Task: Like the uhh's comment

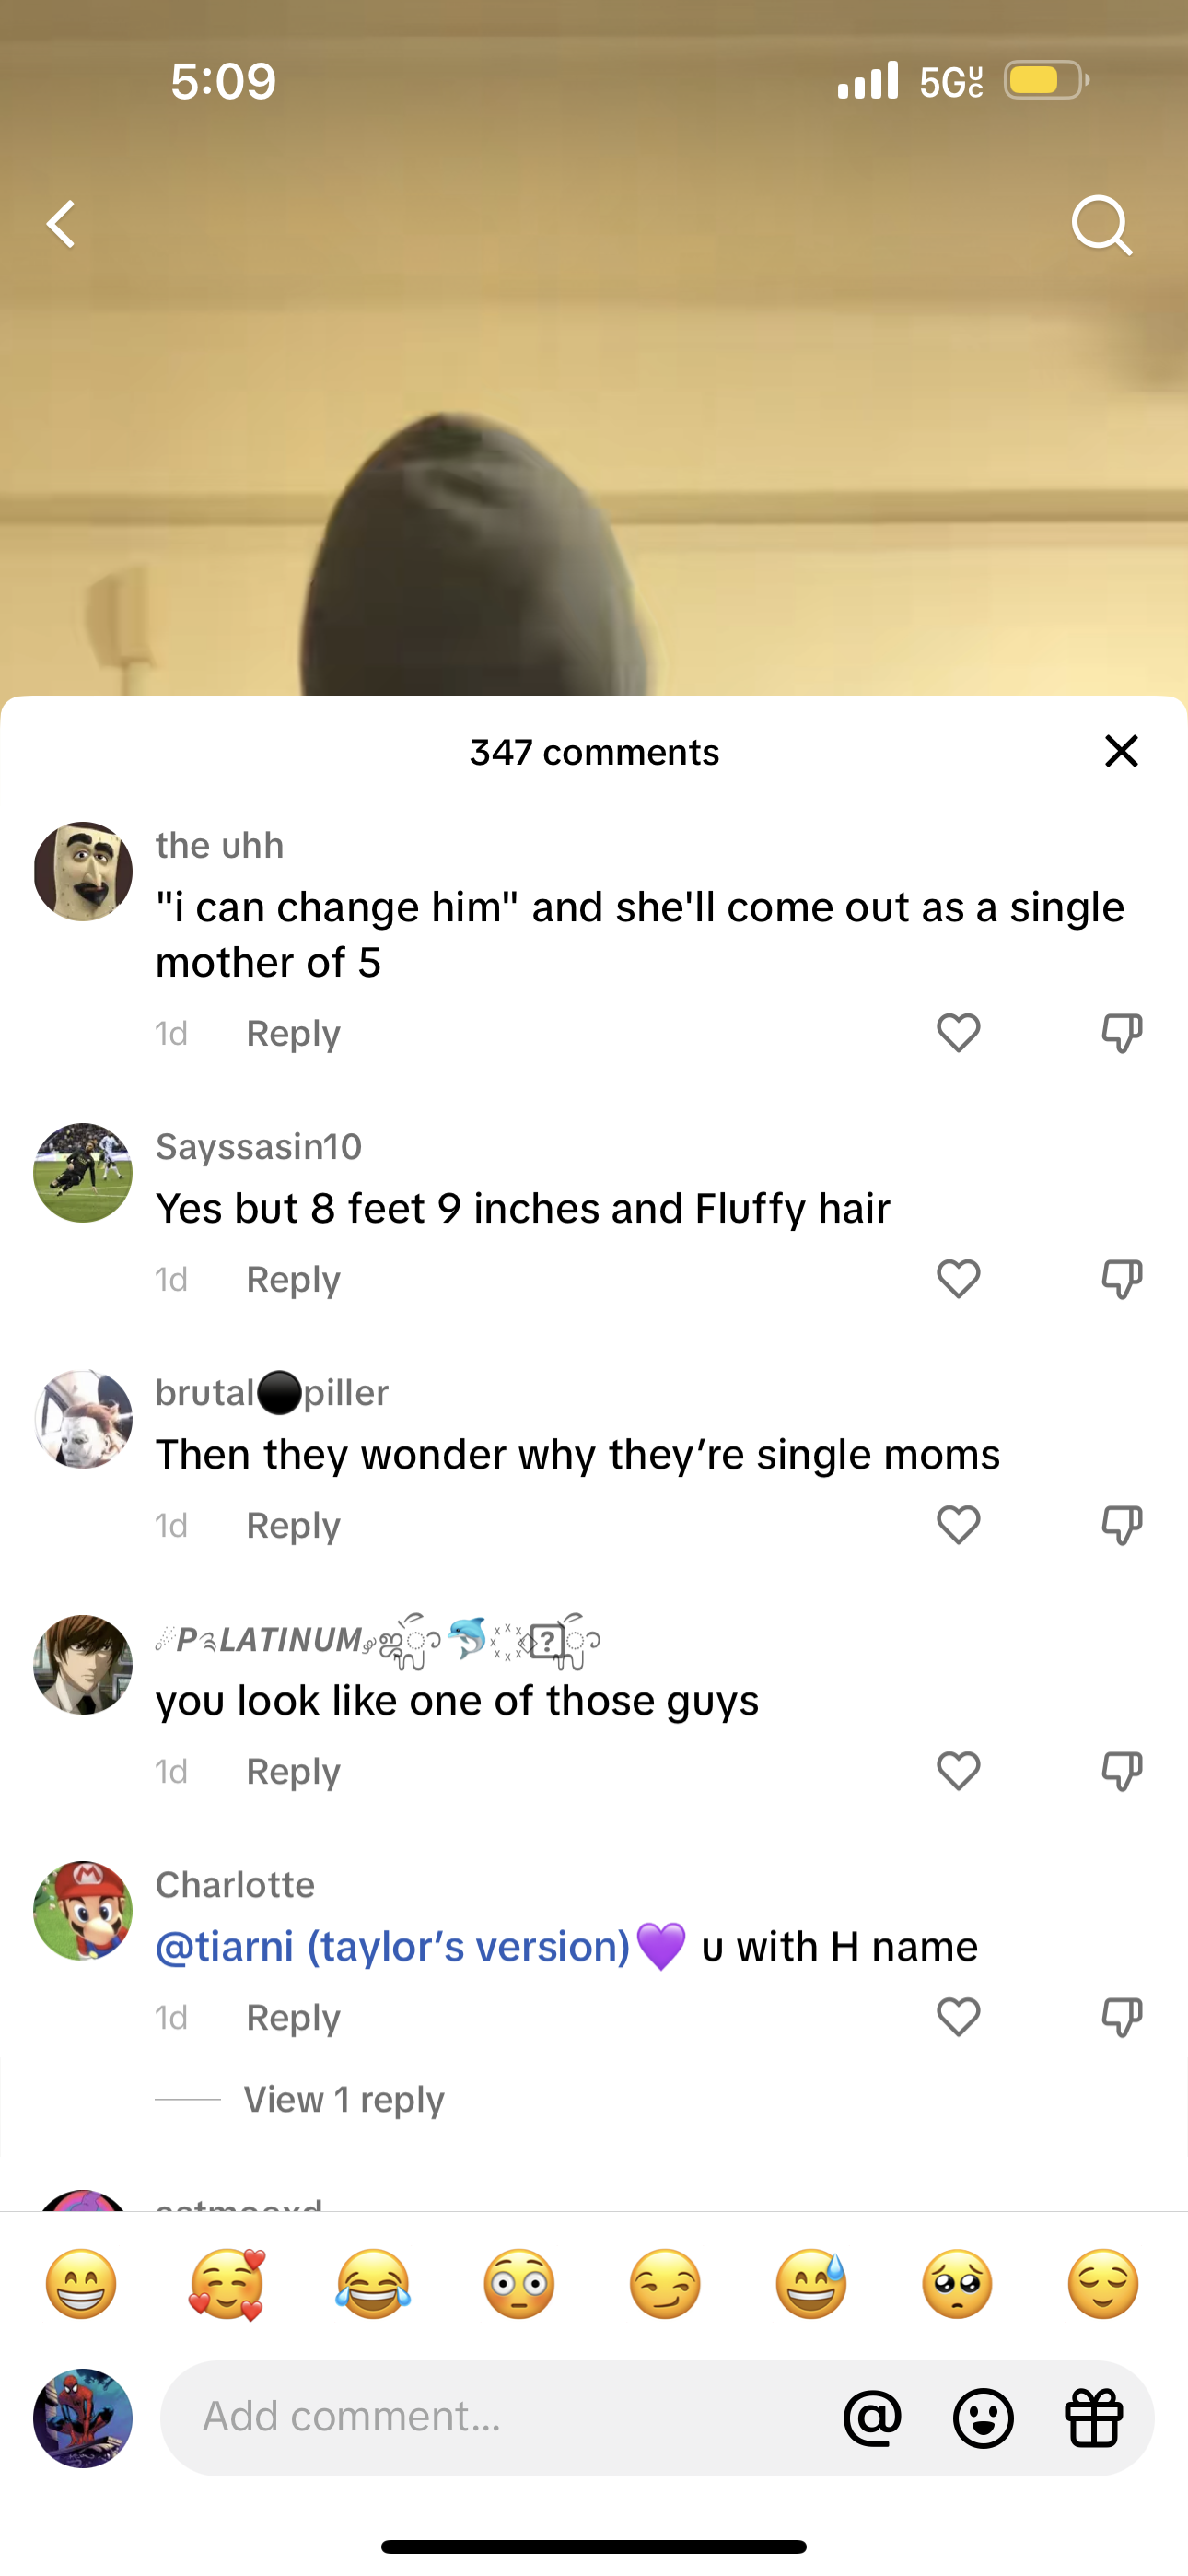Action: tap(958, 1033)
